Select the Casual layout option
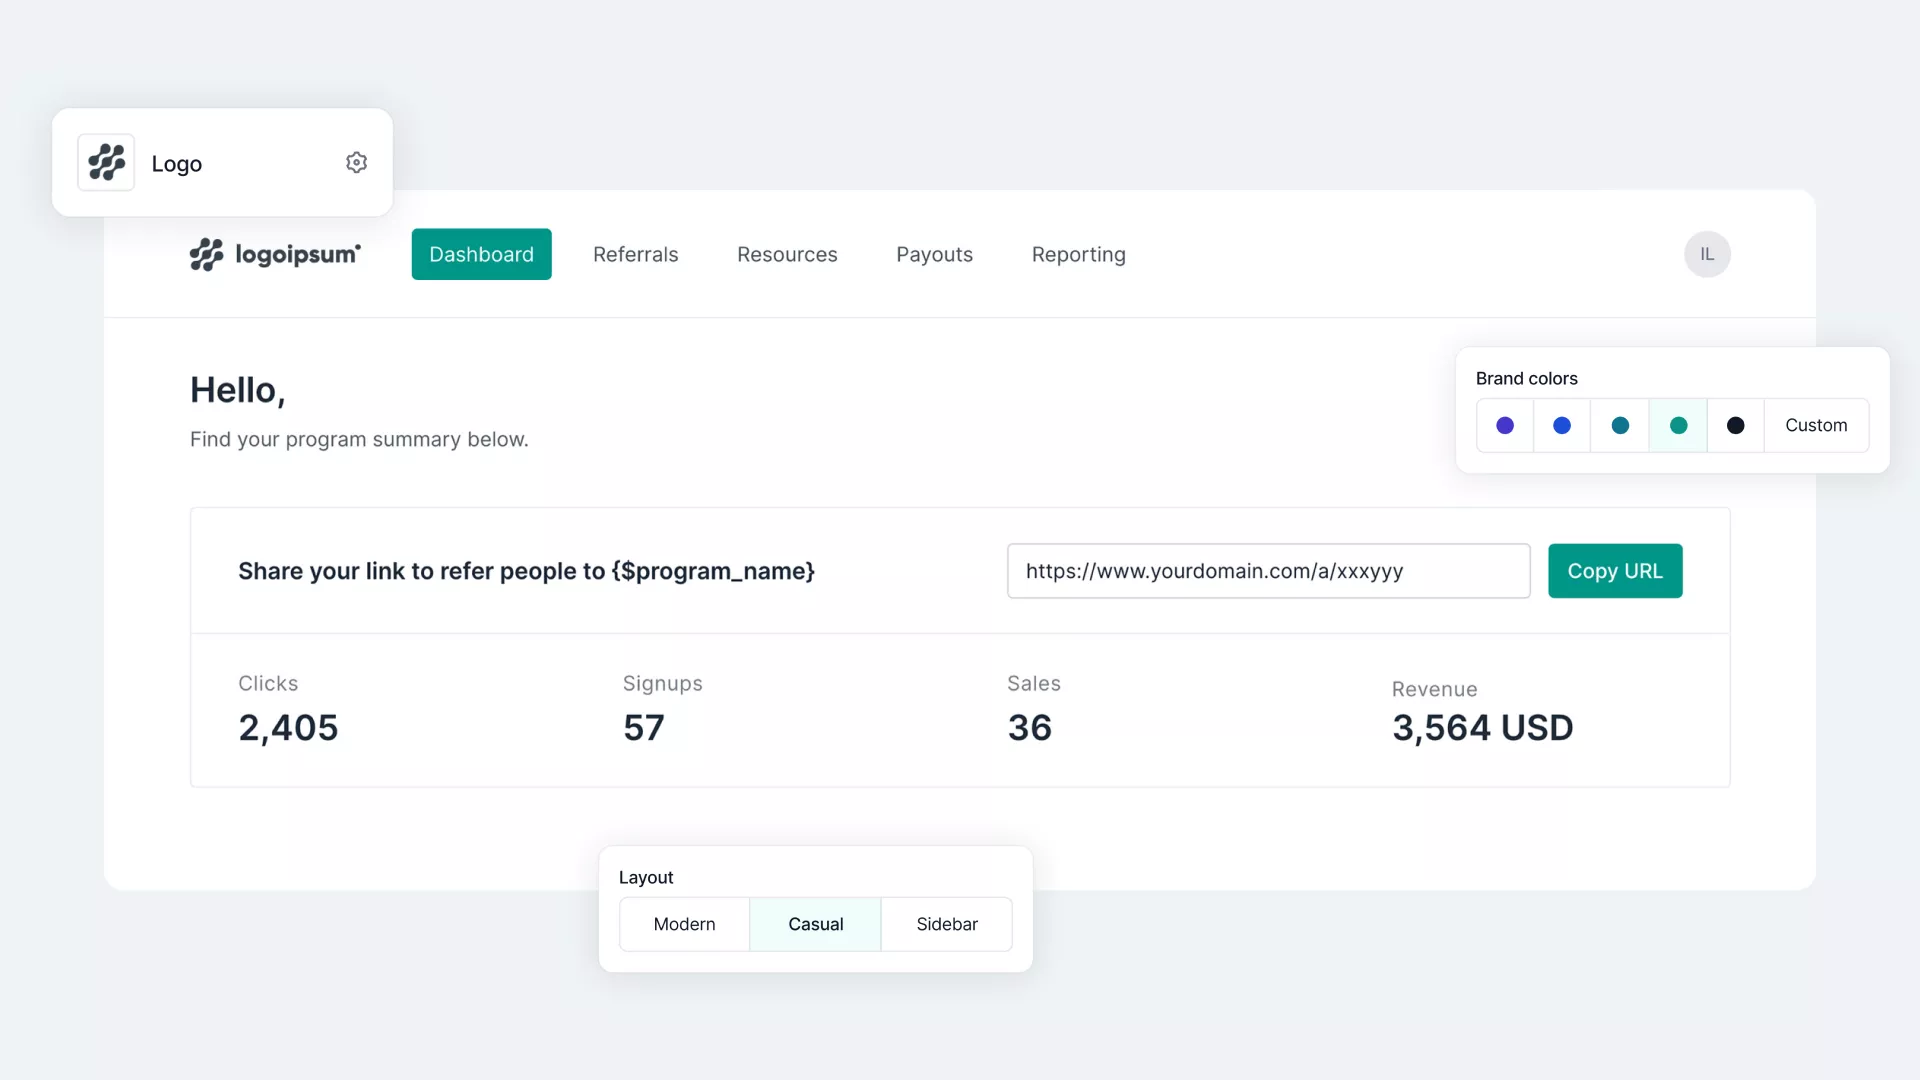Image resolution: width=1920 pixels, height=1080 pixels. pyautogui.click(x=815, y=924)
